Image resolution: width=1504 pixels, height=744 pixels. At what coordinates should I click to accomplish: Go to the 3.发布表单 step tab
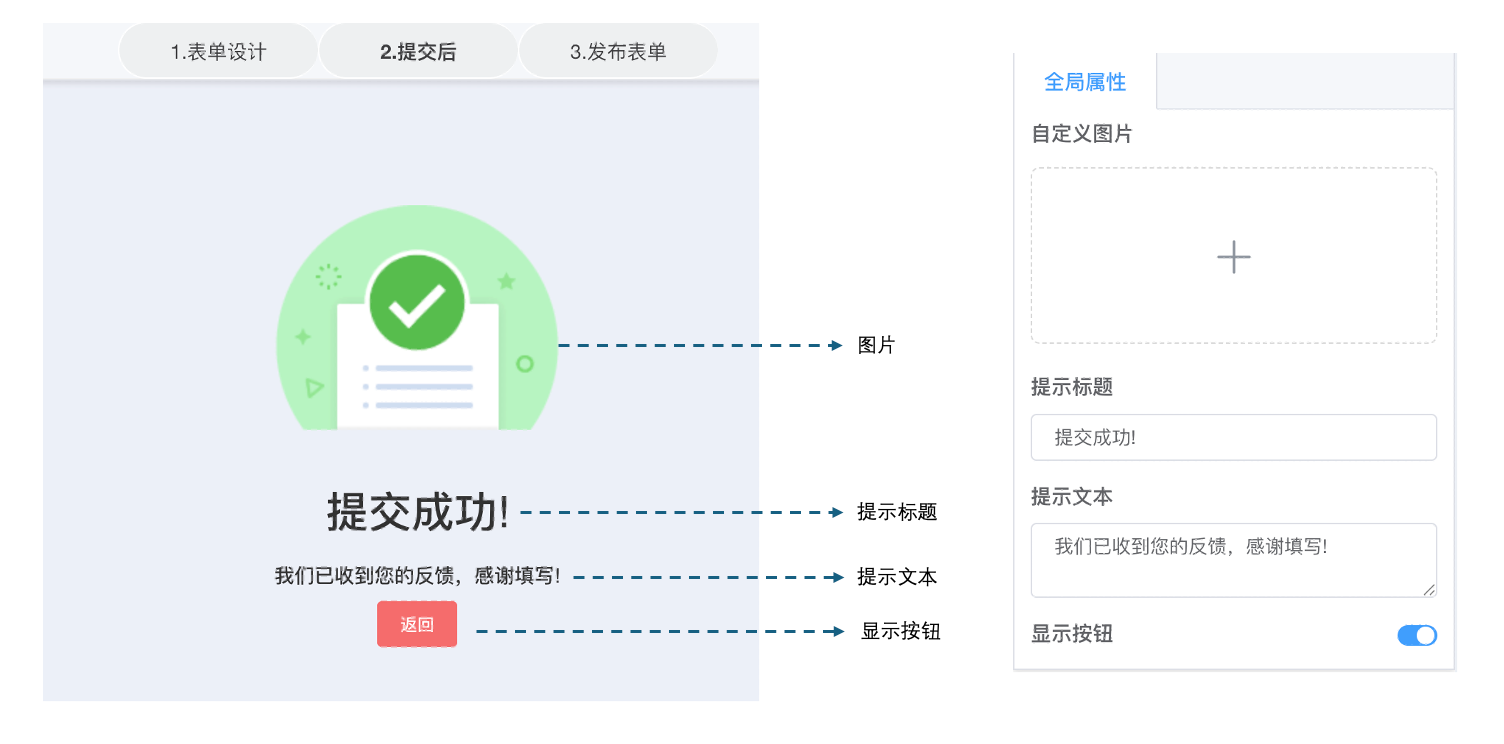point(618,52)
